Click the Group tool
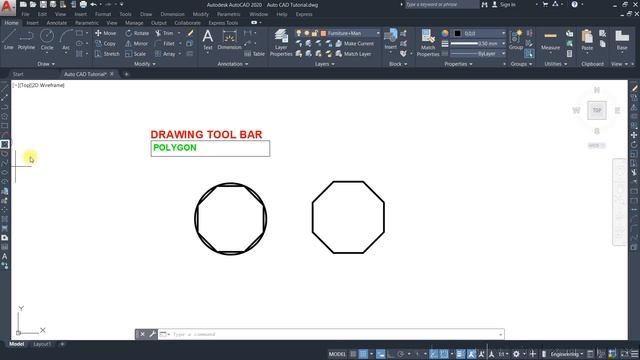This screenshot has height=360, width=640. pos(516,40)
